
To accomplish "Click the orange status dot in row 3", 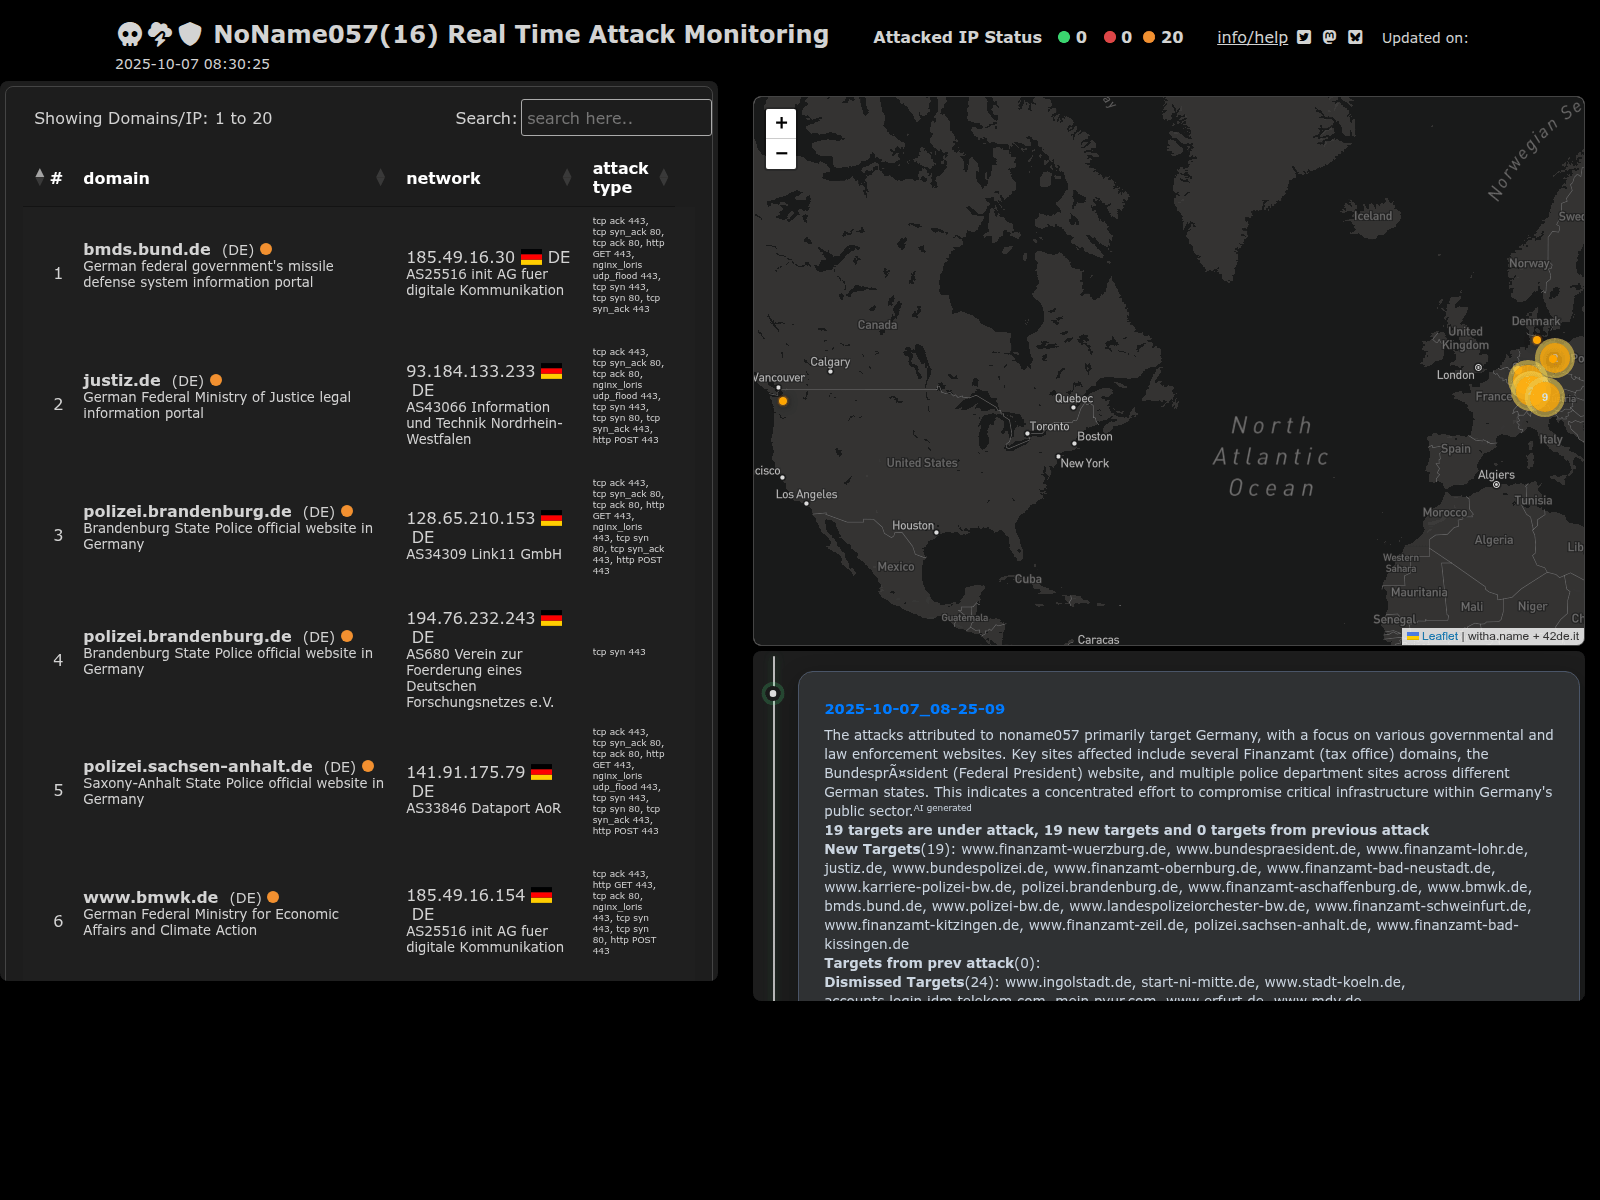I will (347, 511).
